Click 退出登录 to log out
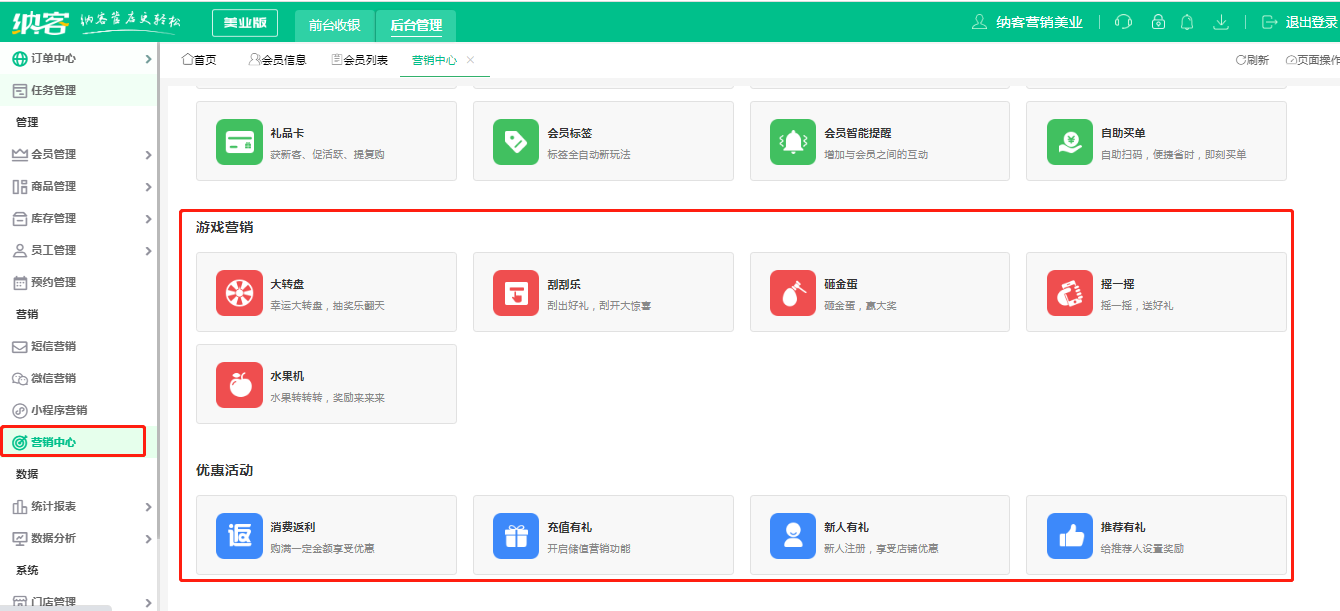1340x611 pixels. pyautogui.click(x=1299, y=22)
